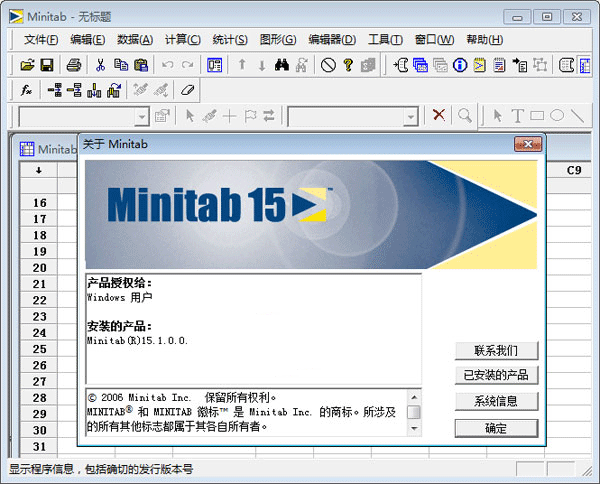Click the Clear Cells eraser icon

click(x=188, y=90)
